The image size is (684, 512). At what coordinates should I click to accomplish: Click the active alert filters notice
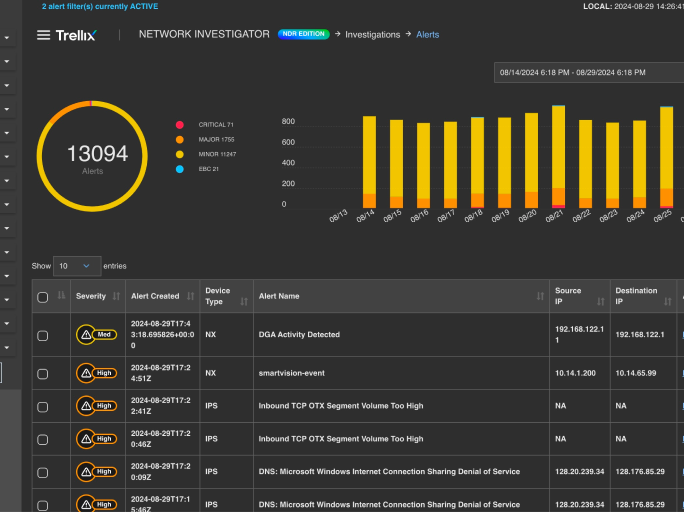pyautogui.click(x=100, y=6)
